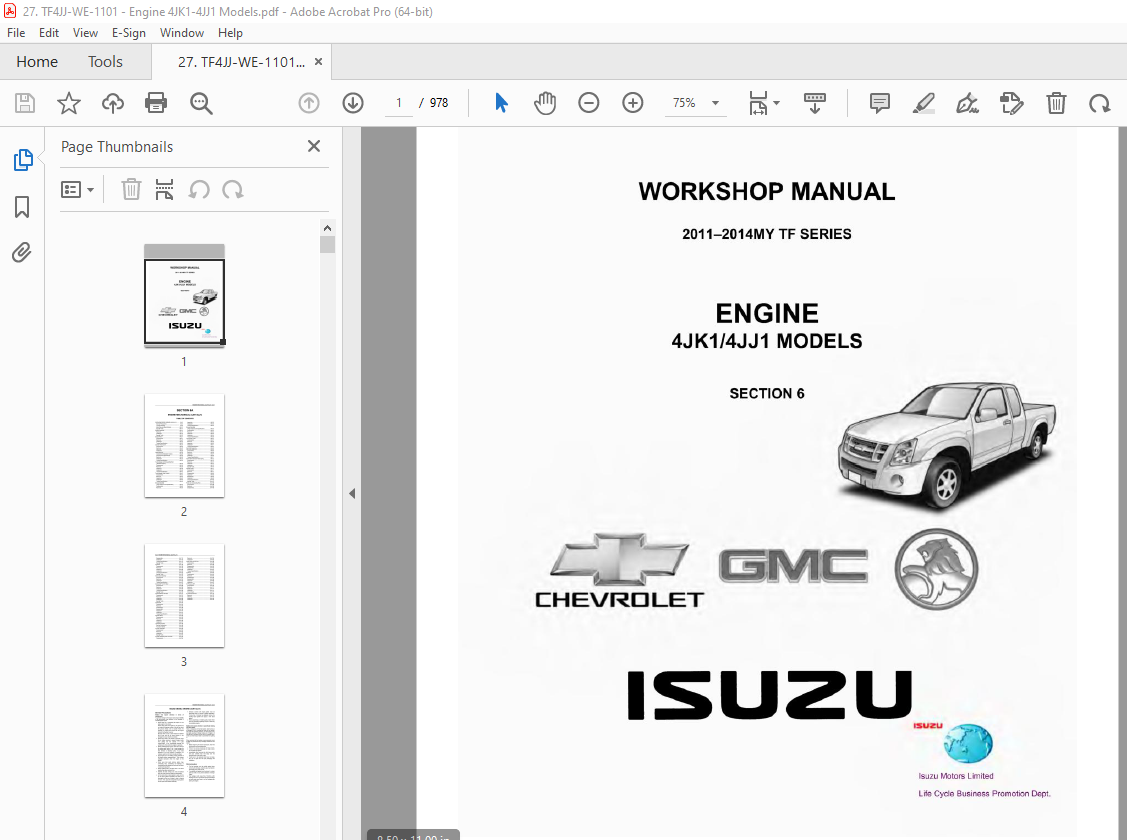Zoom in with plus icon
Image resolution: width=1127 pixels, height=840 pixels.
tap(632, 103)
